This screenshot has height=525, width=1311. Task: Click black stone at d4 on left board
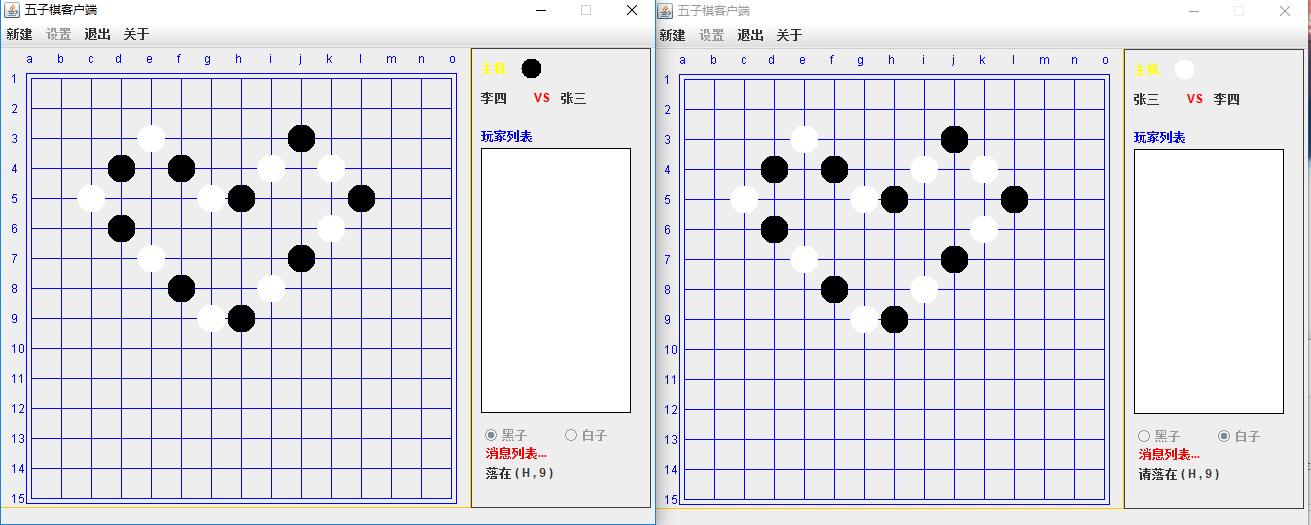pyautogui.click(x=121, y=168)
